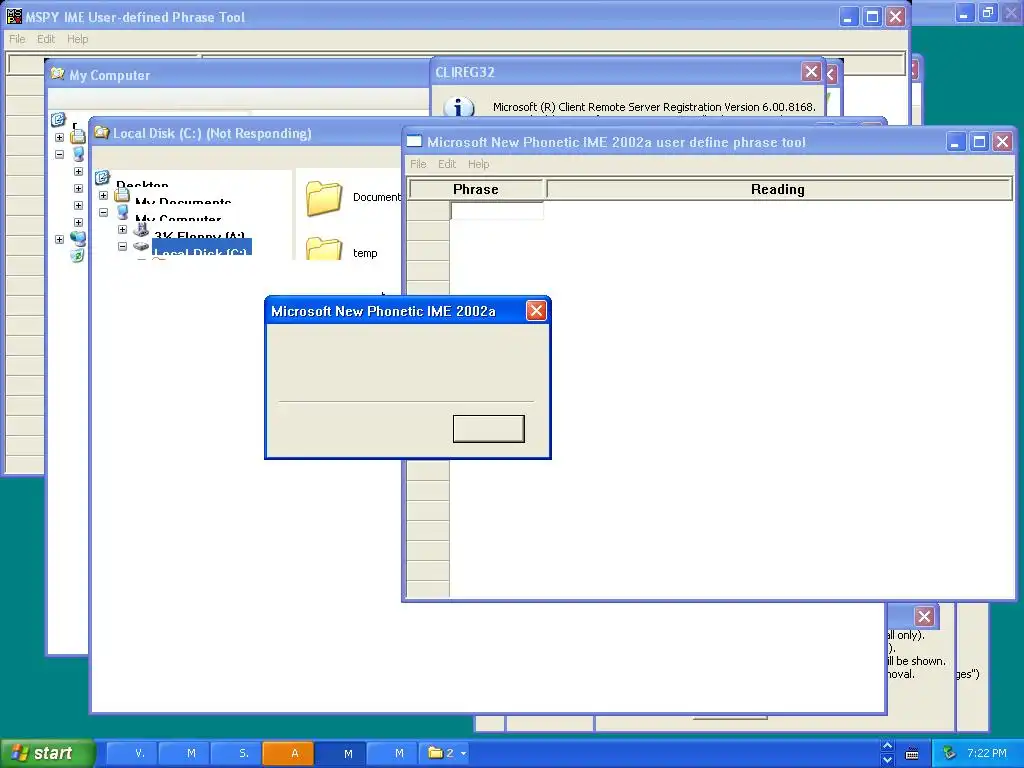The image size is (1024, 768).
Task: Expand My Network Places node in My Computer window
Action: (59, 240)
